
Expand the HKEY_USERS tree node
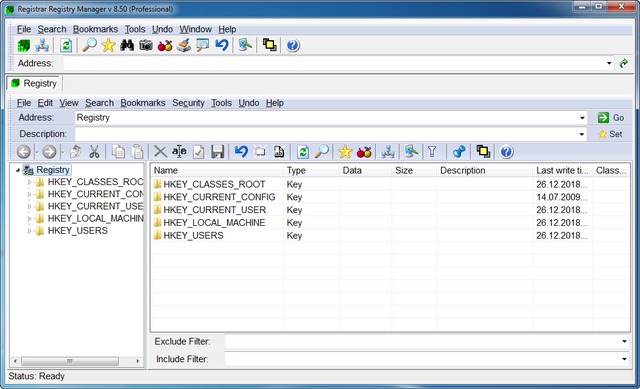coord(29,231)
